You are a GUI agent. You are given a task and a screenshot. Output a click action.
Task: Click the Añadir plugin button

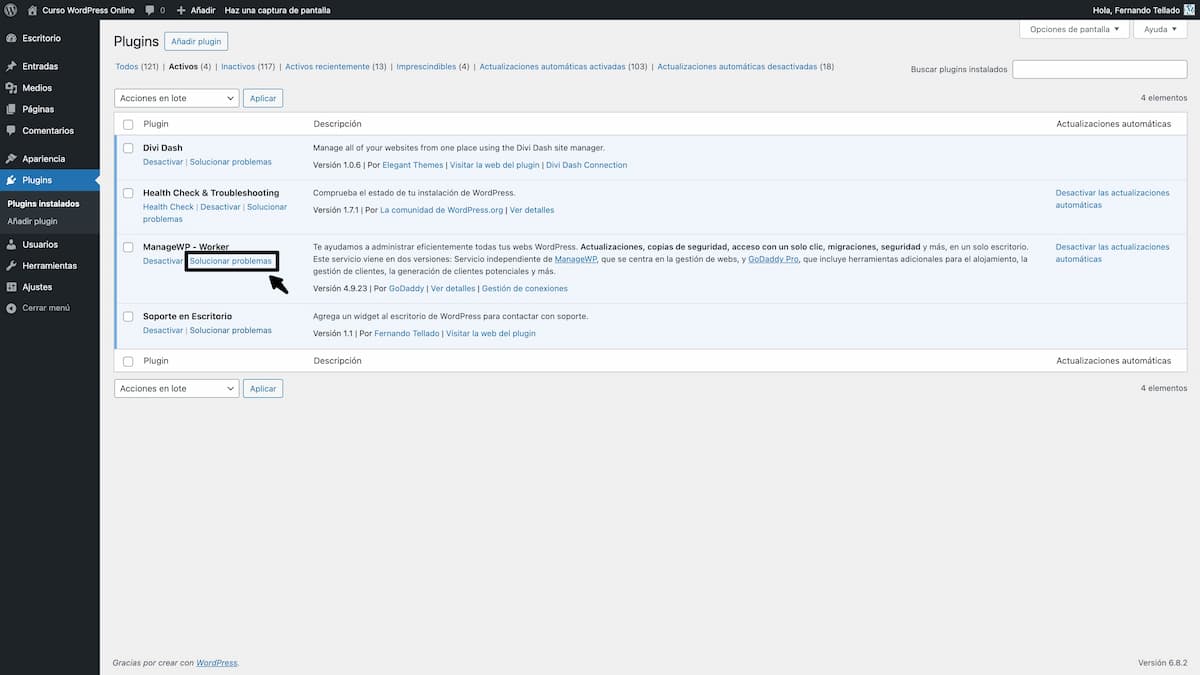pyautogui.click(x=196, y=41)
